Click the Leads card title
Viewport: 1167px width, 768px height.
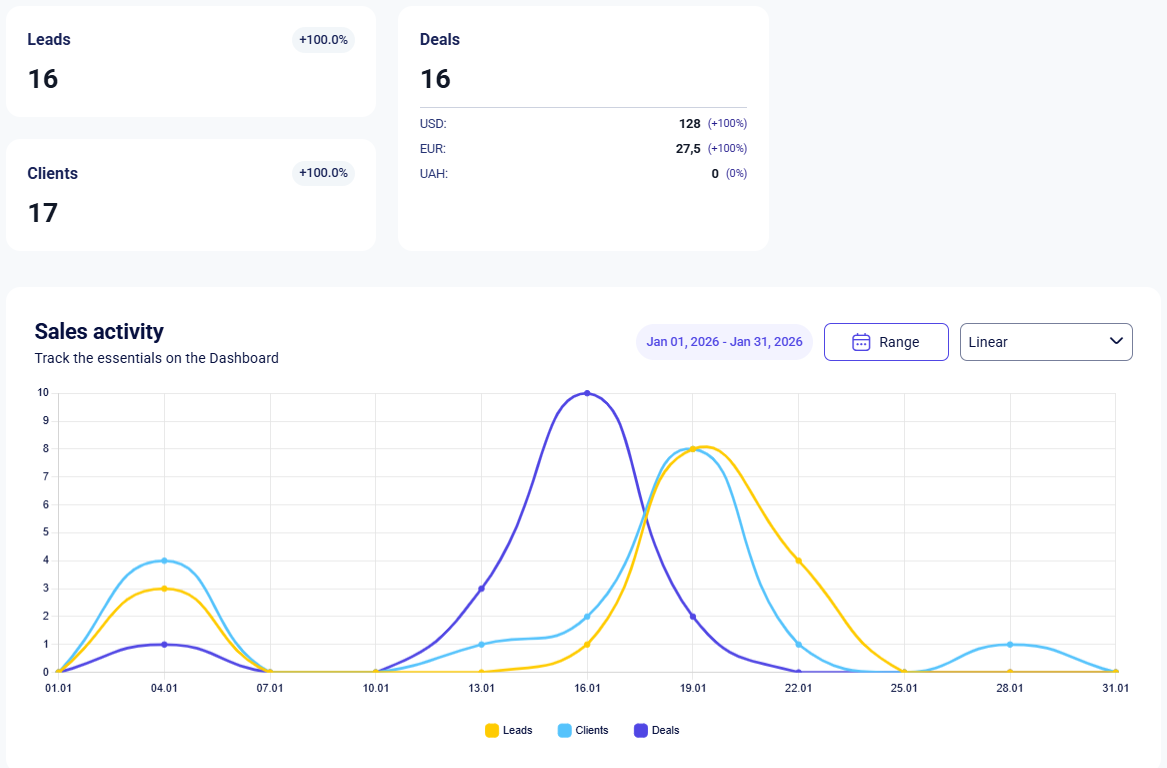pyautogui.click(x=49, y=39)
